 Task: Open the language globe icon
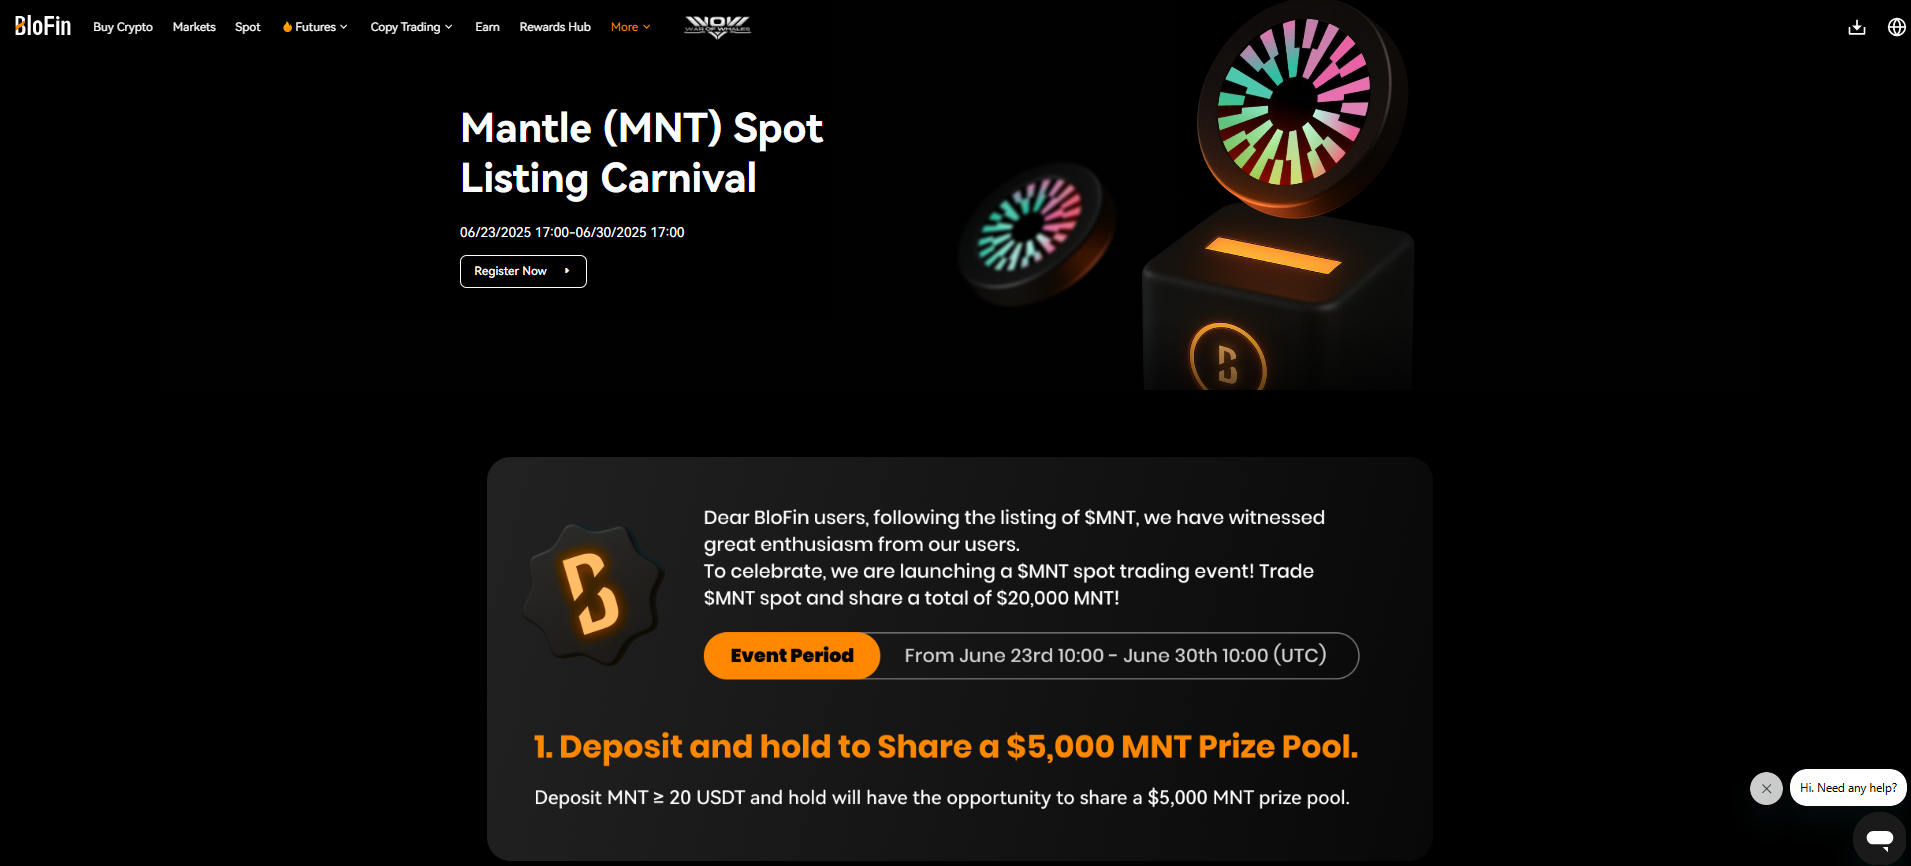tap(1896, 27)
